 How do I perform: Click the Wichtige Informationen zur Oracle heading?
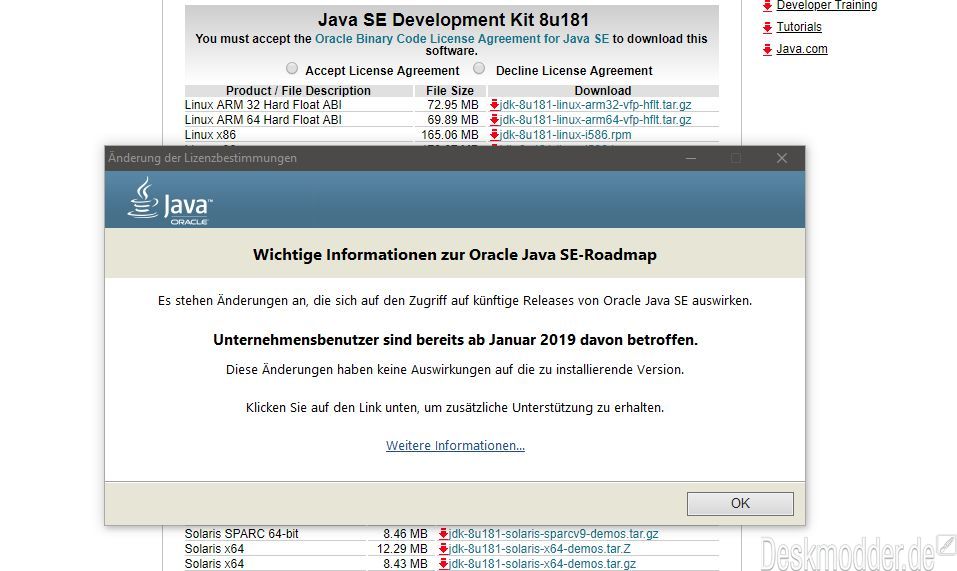point(455,255)
